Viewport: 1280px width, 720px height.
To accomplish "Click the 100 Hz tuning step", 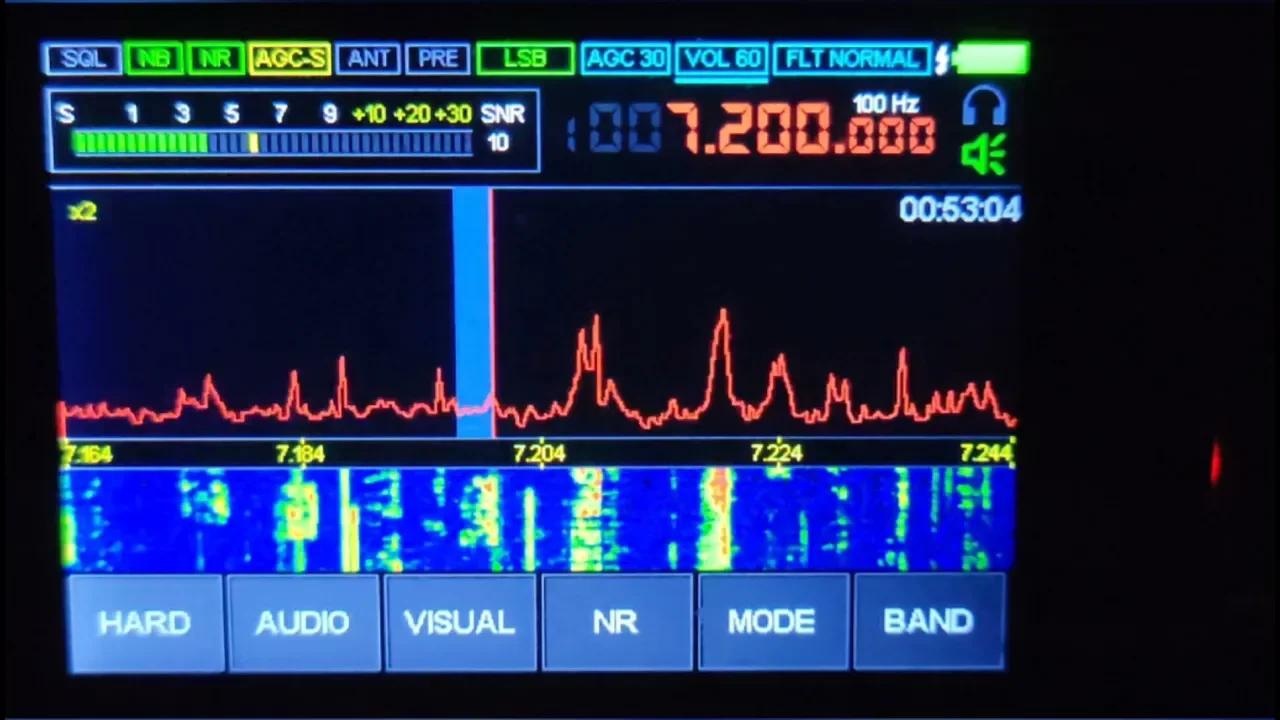I will [885, 103].
